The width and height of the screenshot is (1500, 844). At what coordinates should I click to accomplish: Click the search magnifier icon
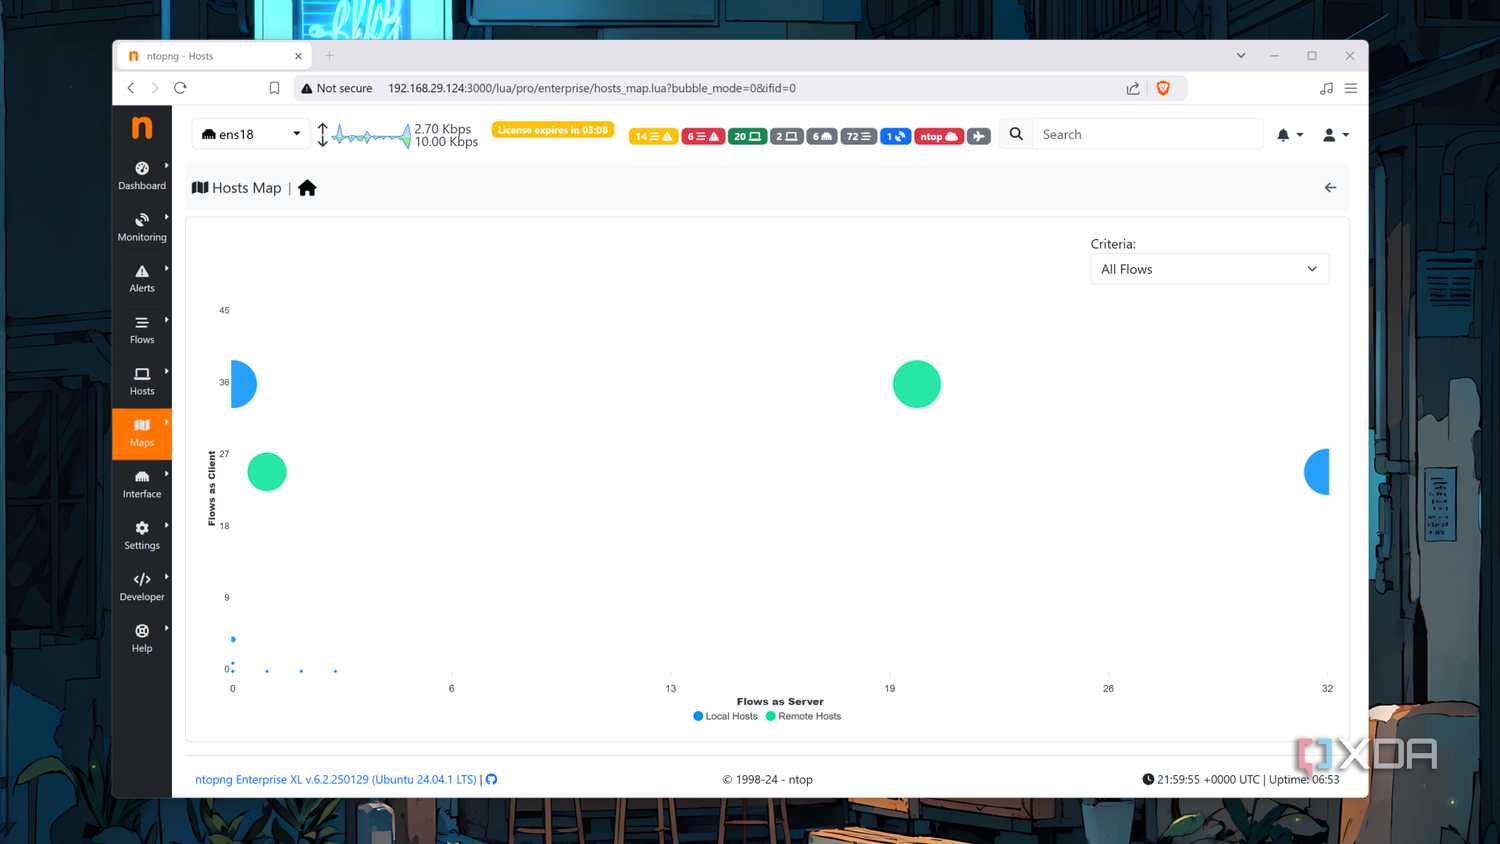(1016, 134)
